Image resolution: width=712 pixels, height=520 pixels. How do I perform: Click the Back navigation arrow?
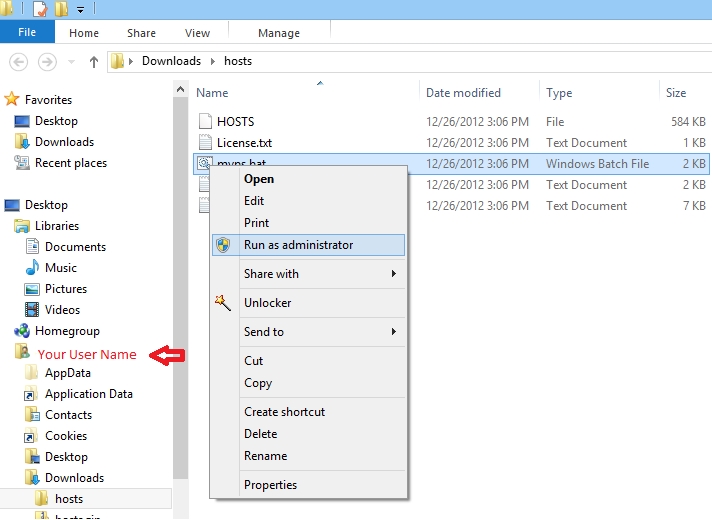(19, 61)
